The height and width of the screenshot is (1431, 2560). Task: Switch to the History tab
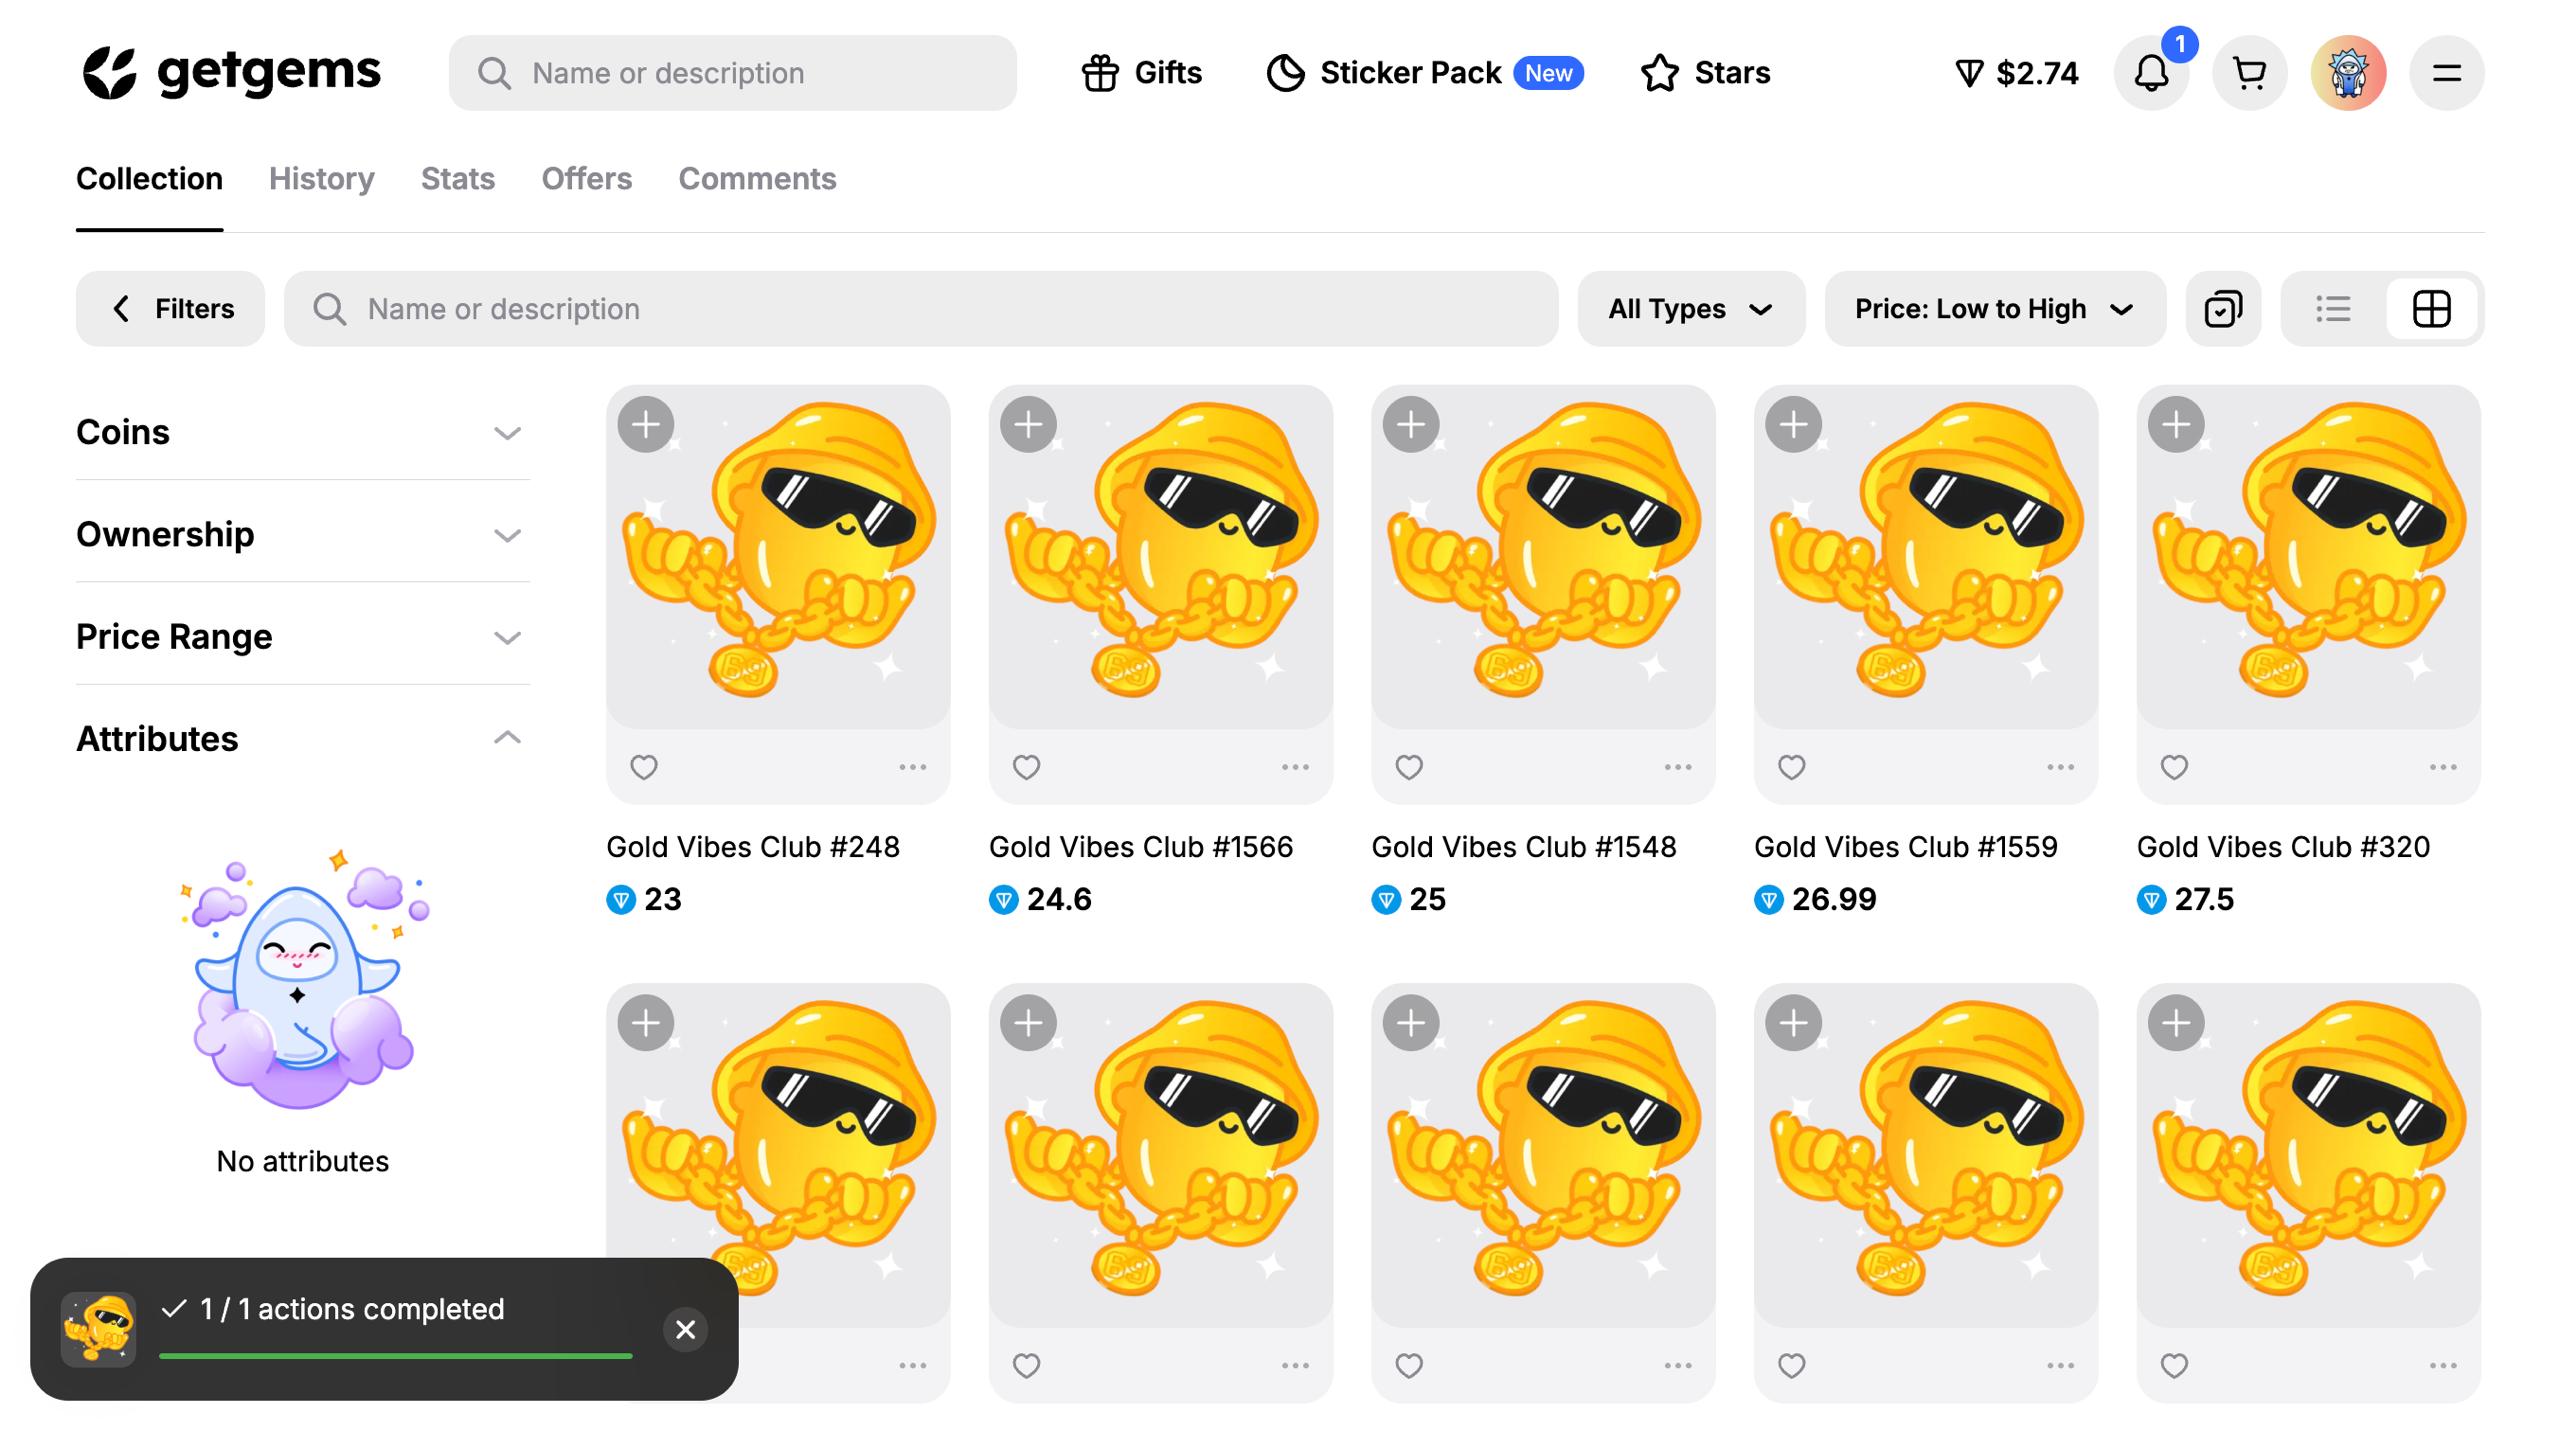point(321,179)
